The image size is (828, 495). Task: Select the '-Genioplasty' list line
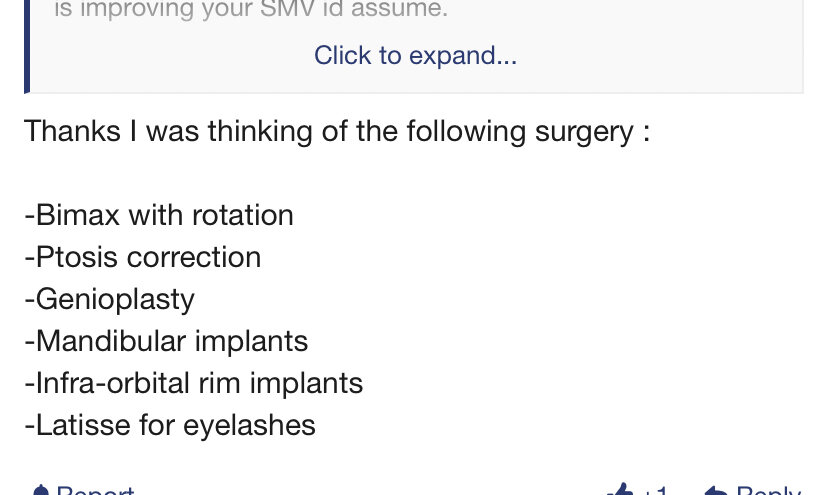[x=109, y=300]
